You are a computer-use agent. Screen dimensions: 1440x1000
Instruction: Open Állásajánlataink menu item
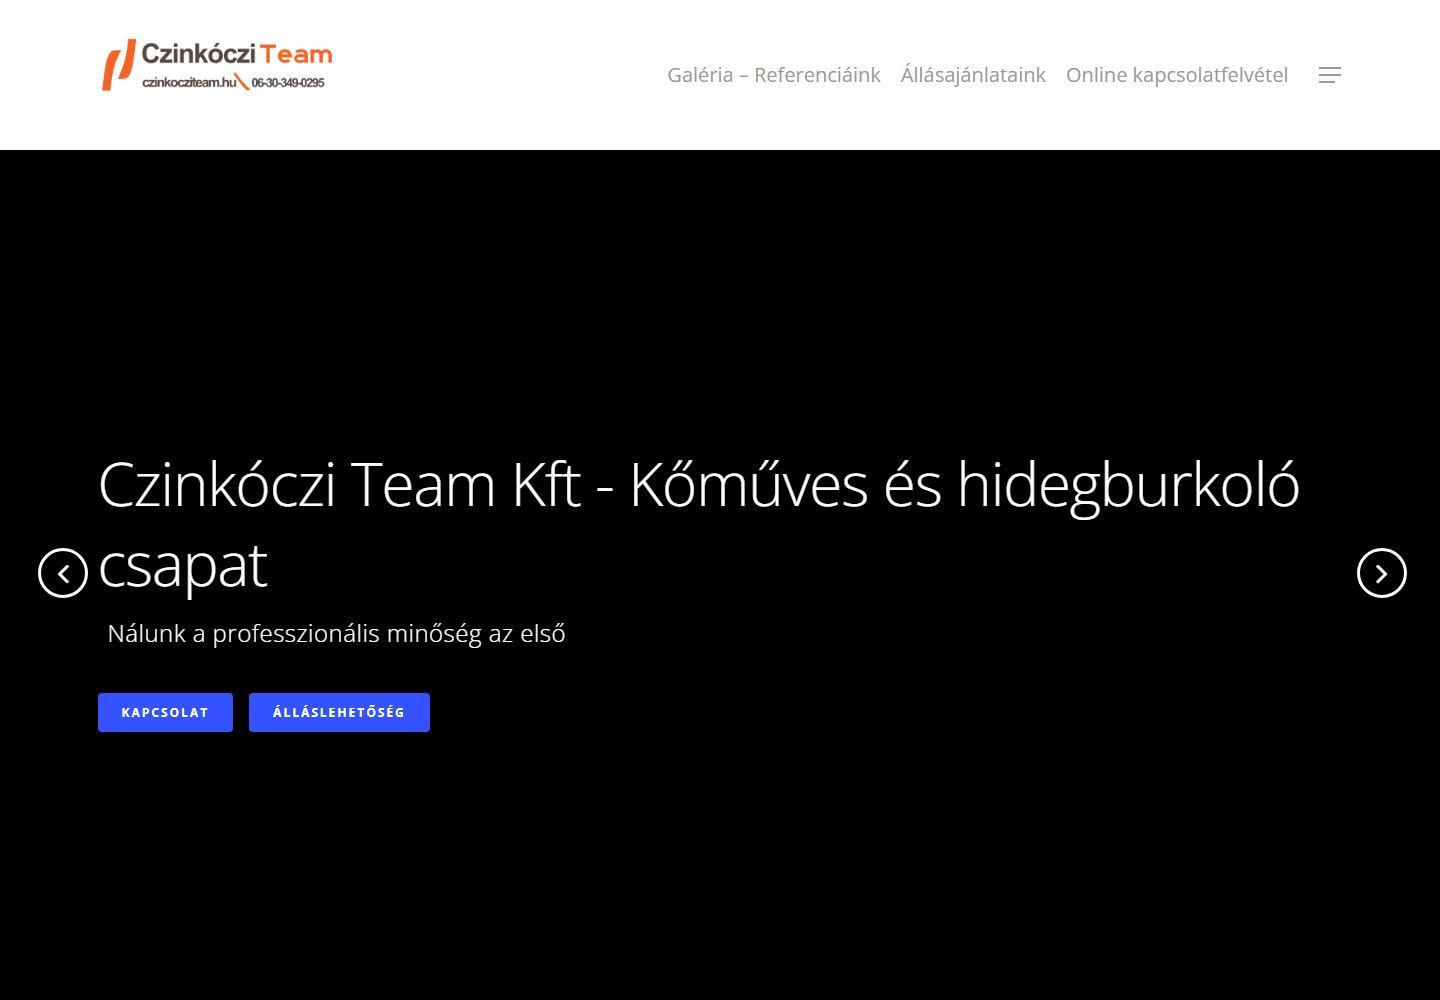973,75
